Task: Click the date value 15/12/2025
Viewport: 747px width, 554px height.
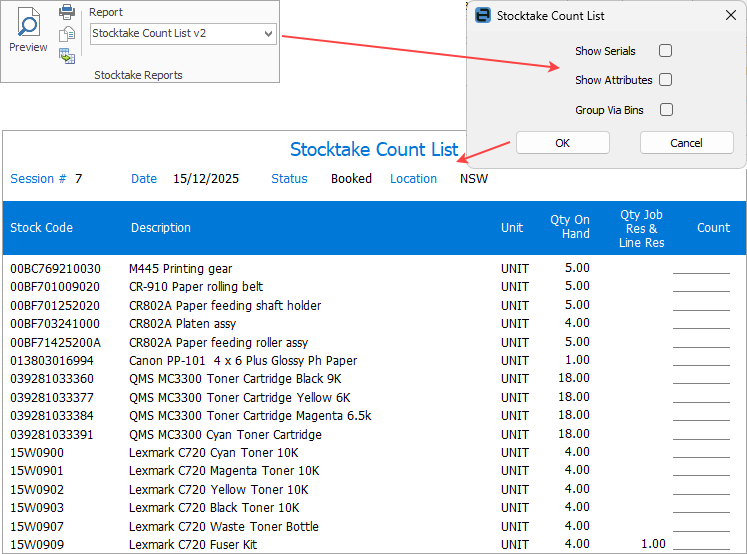Action: pyautogui.click(x=206, y=179)
